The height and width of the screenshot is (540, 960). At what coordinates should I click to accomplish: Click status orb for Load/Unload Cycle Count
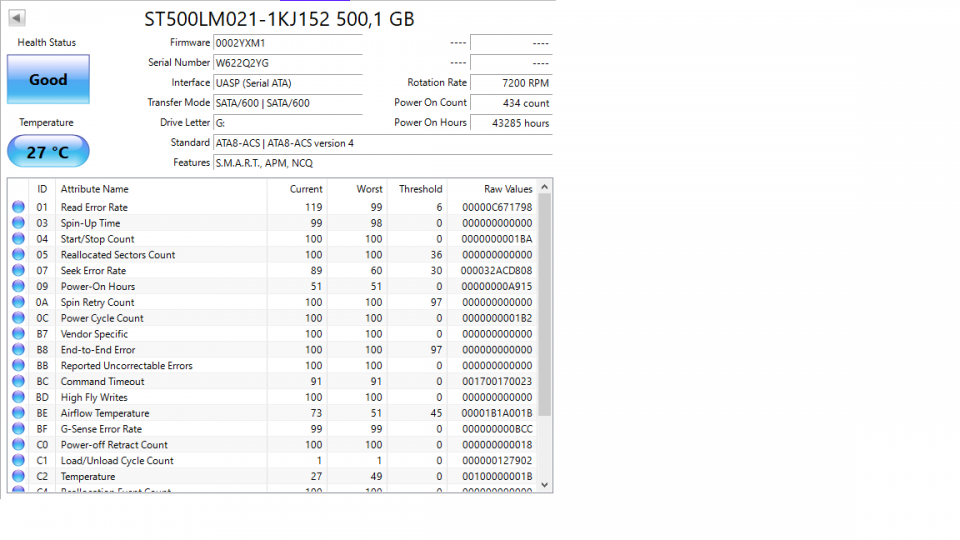click(x=18, y=461)
